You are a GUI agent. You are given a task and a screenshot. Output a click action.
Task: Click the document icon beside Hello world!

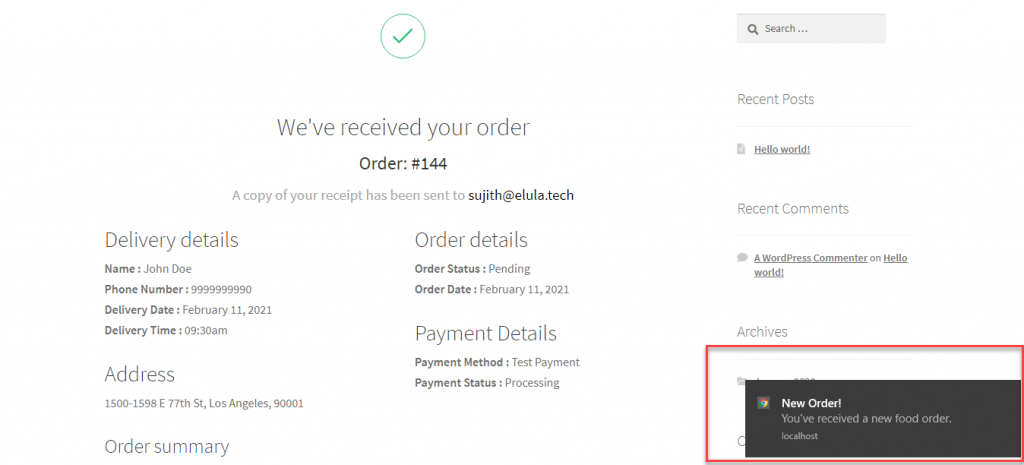741,149
